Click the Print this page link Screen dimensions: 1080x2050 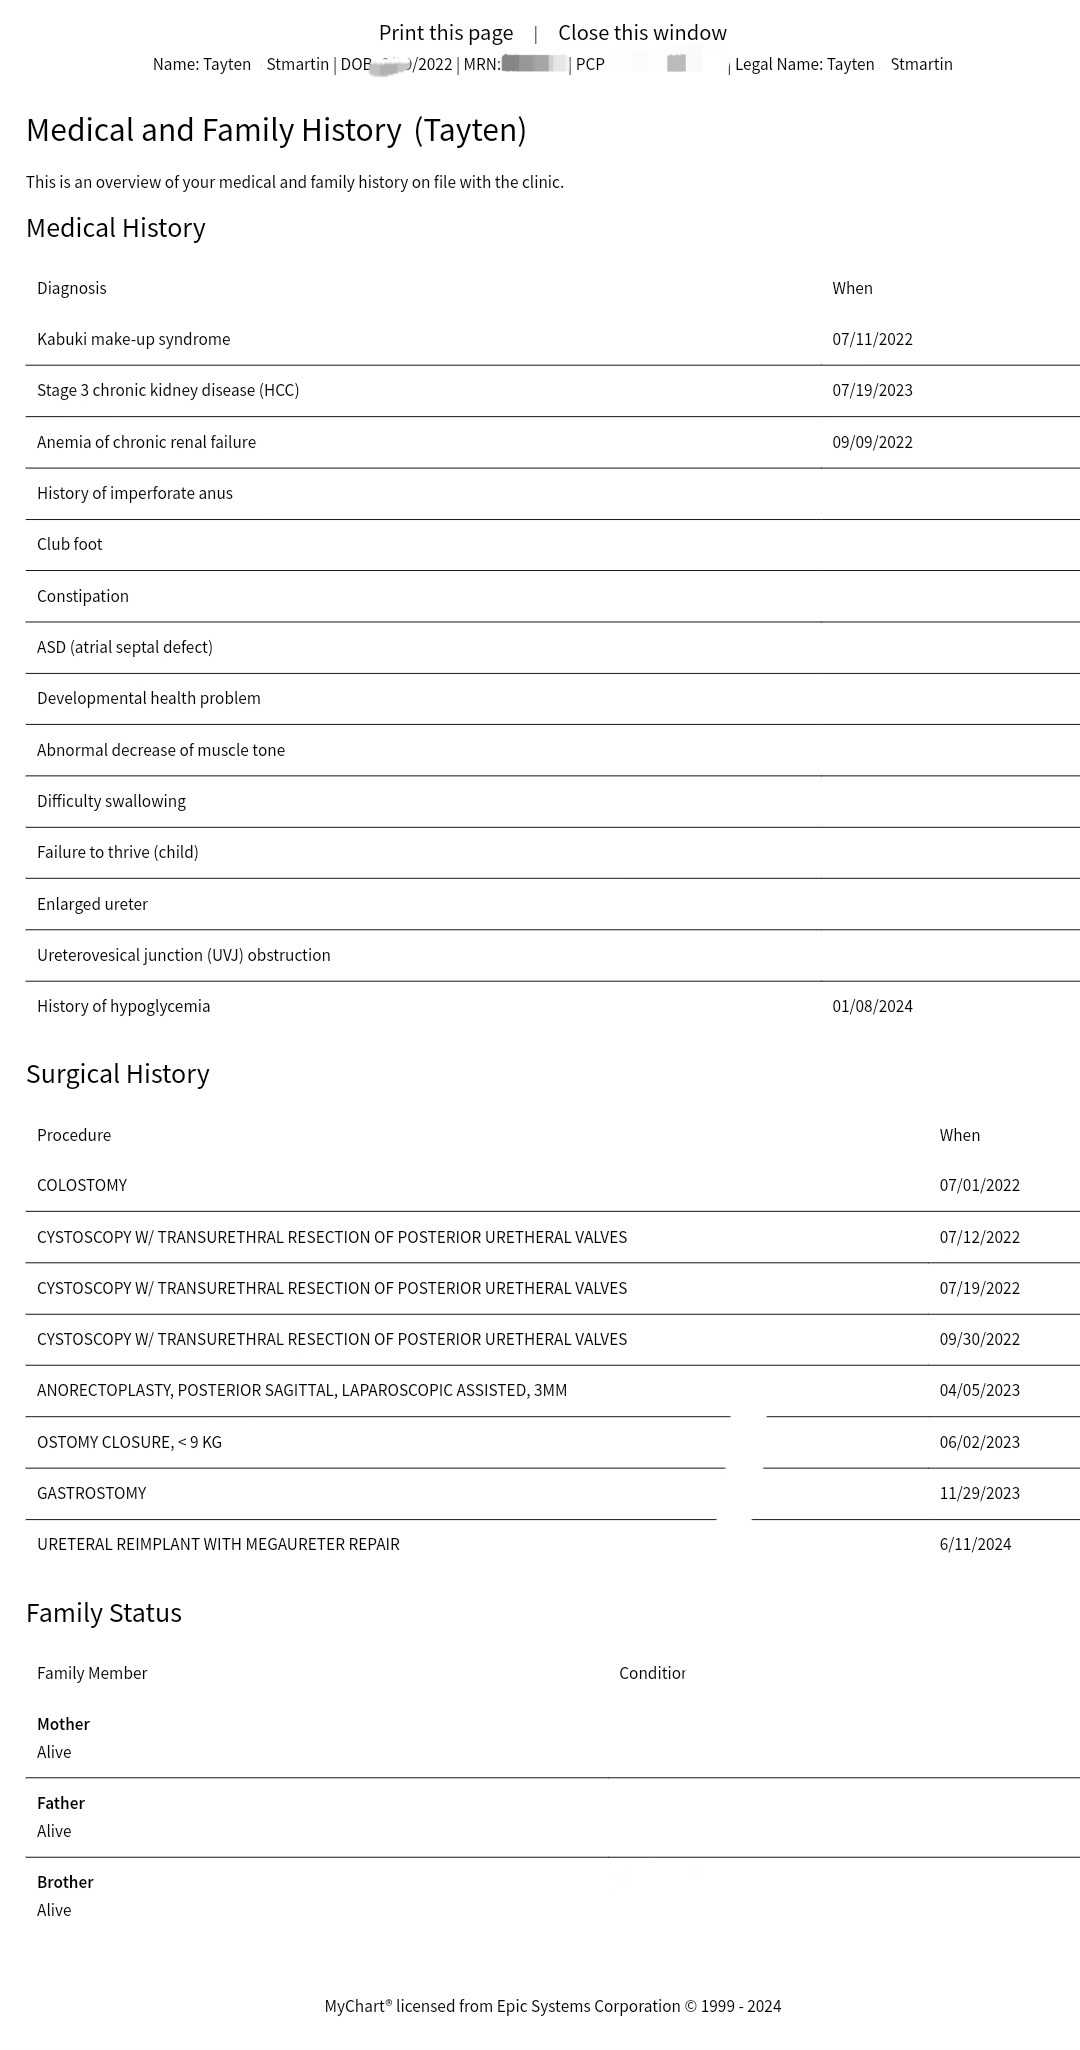445,33
